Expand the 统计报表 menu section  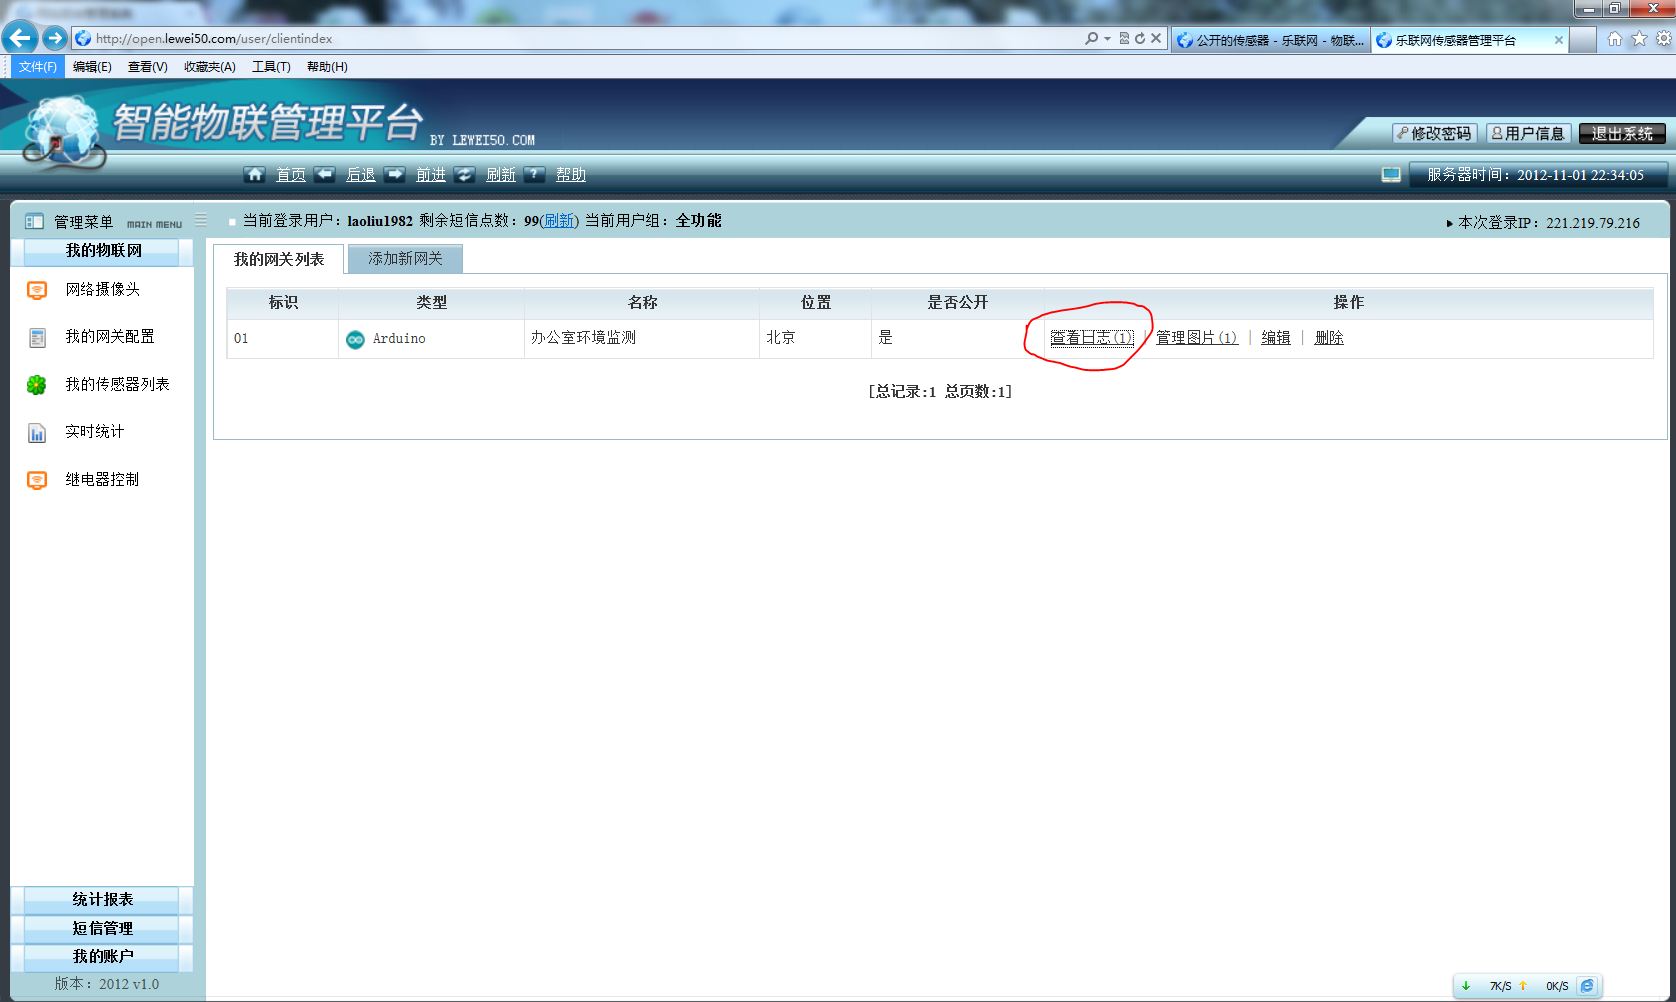(102, 899)
